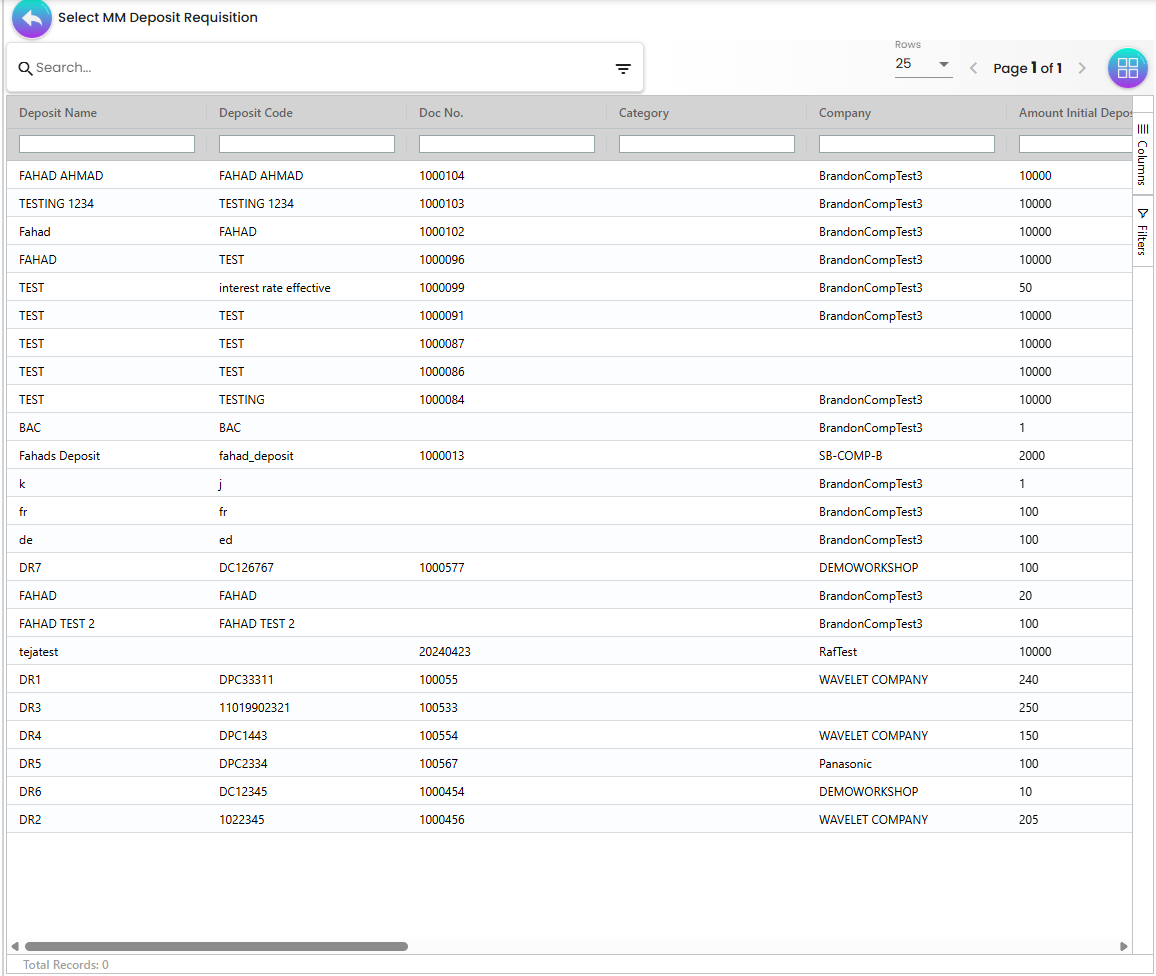Image resolution: width=1156 pixels, height=976 pixels.
Task: Click the Company filter box
Action: tap(906, 144)
